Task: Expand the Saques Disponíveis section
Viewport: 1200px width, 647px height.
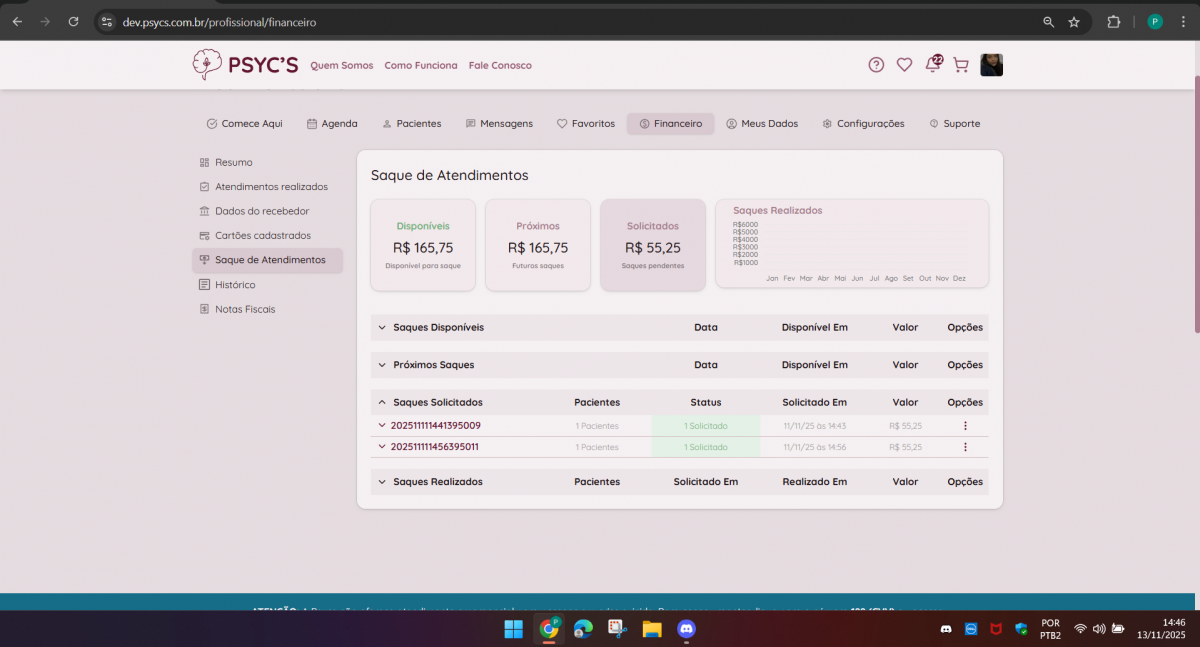Action: 382,328
